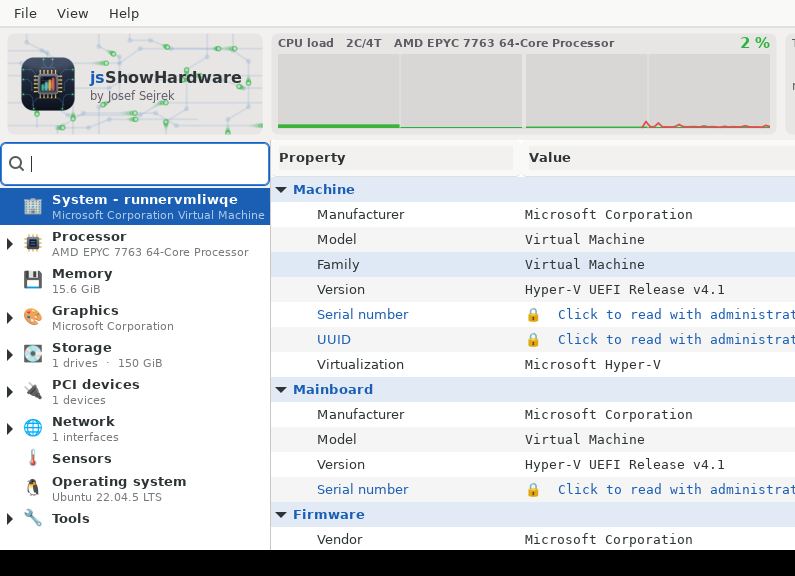The image size is (795, 576).
Task: Select the System building icon
Action: (33, 206)
